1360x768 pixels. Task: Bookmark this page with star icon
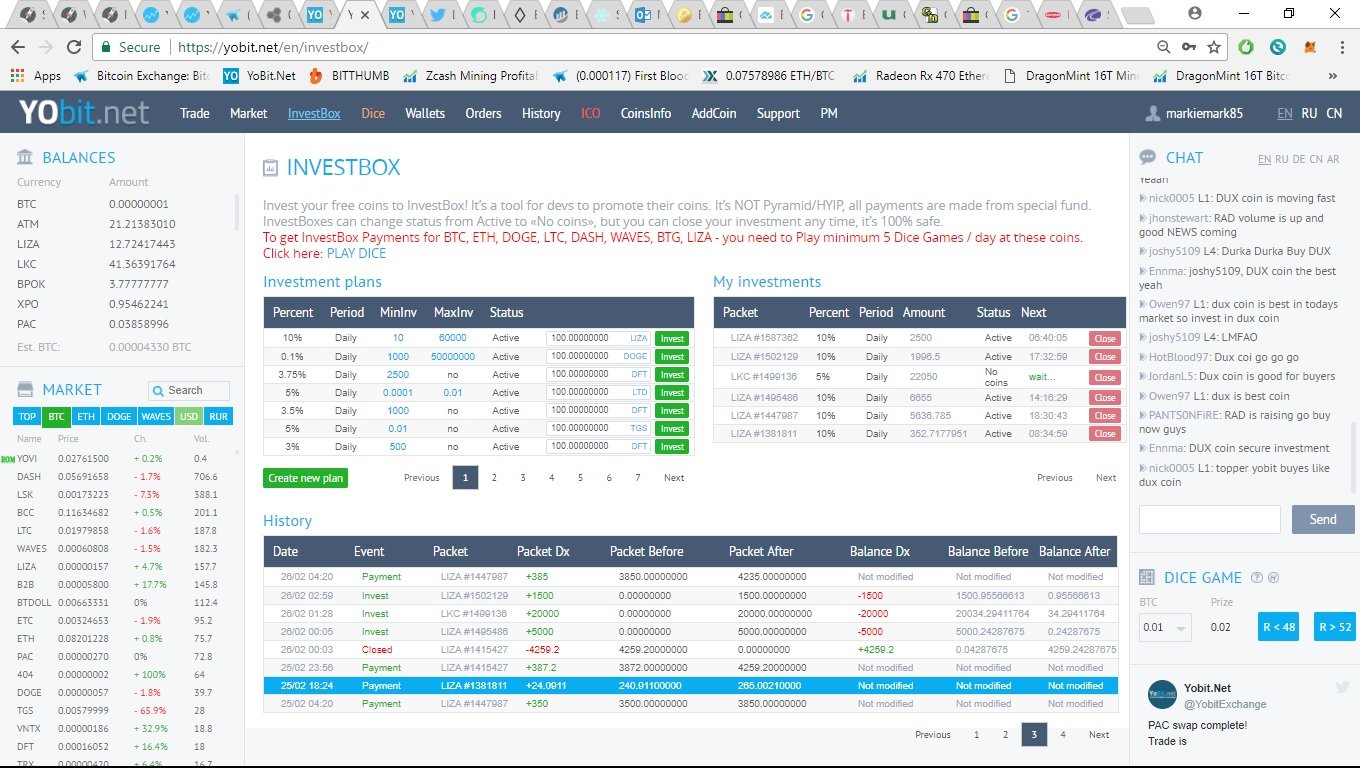pyautogui.click(x=1214, y=47)
